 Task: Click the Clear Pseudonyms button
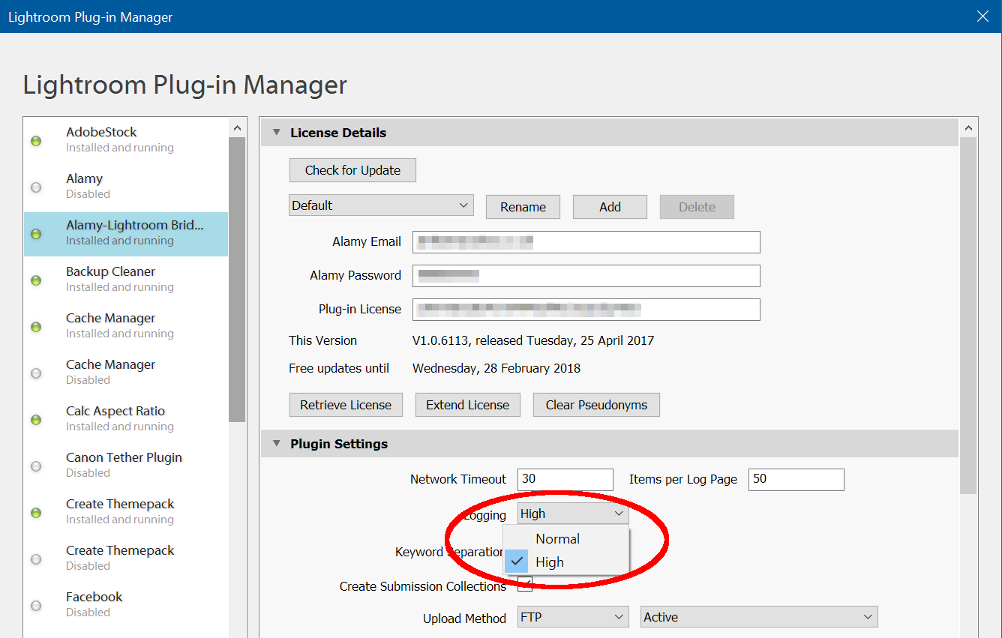pos(596,405)
